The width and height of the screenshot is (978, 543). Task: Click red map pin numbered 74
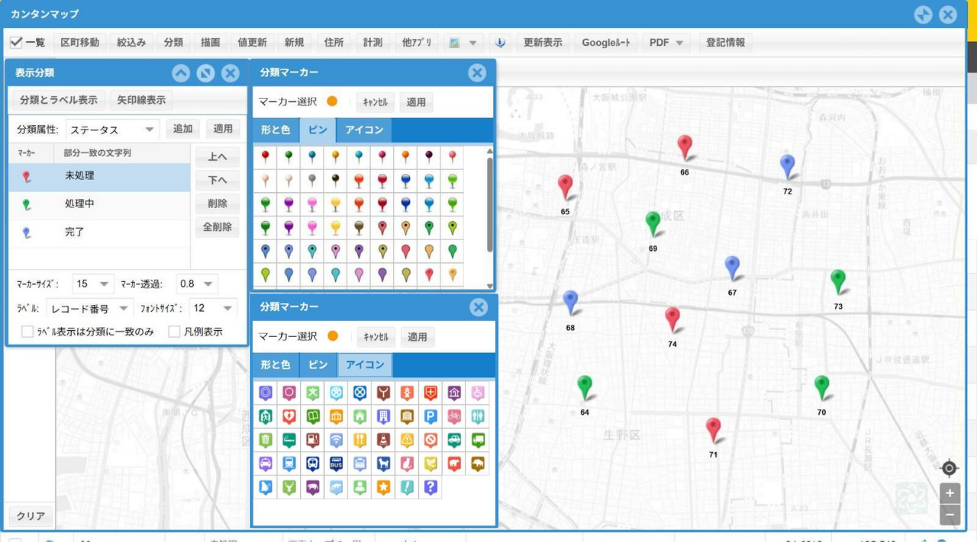click(x=672, y=320)
